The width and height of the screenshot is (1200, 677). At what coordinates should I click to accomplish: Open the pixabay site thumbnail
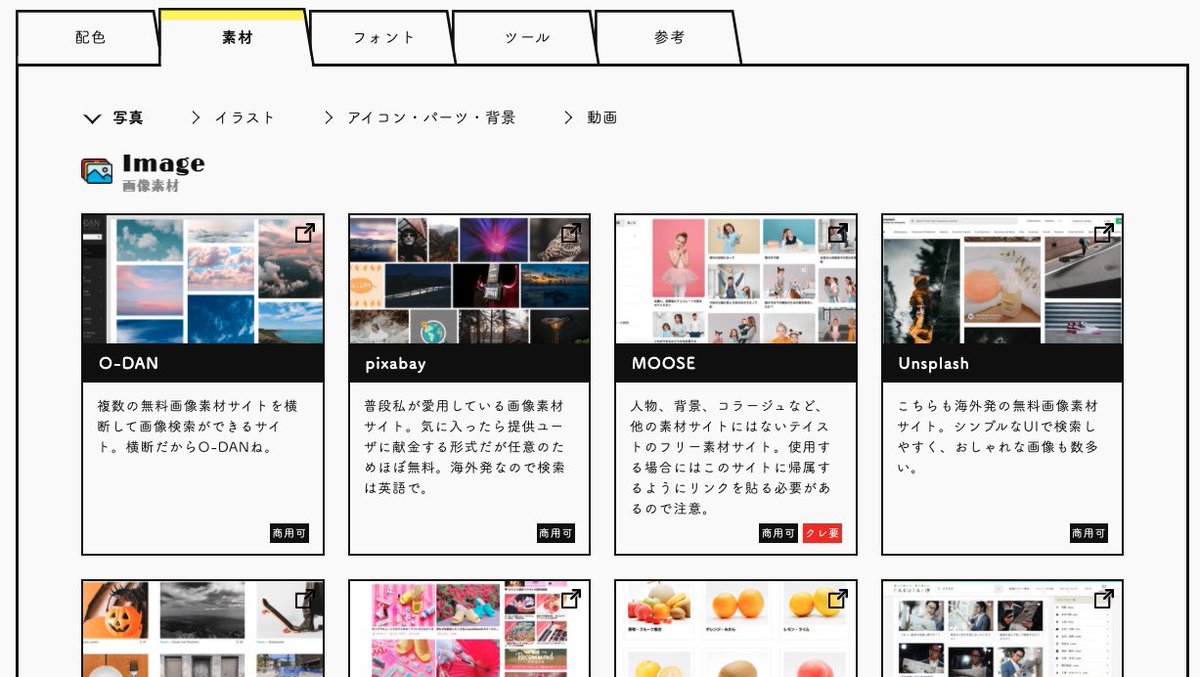[x=469, y=279]
